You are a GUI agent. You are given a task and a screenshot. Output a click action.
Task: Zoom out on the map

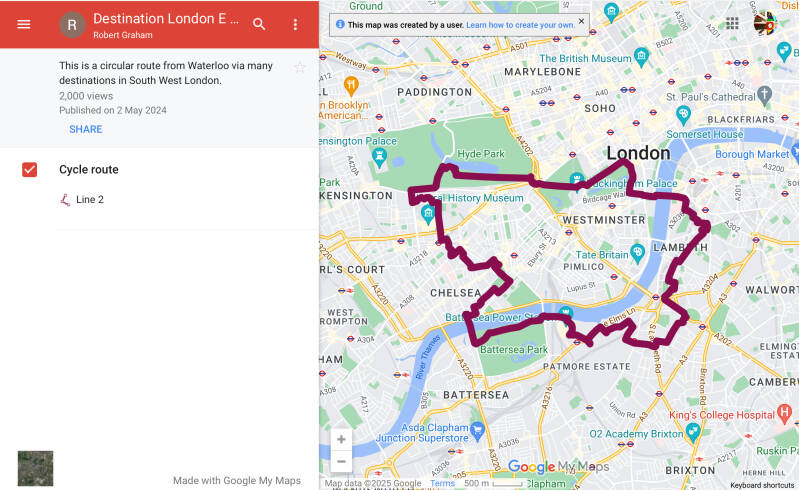click(342, 461)
